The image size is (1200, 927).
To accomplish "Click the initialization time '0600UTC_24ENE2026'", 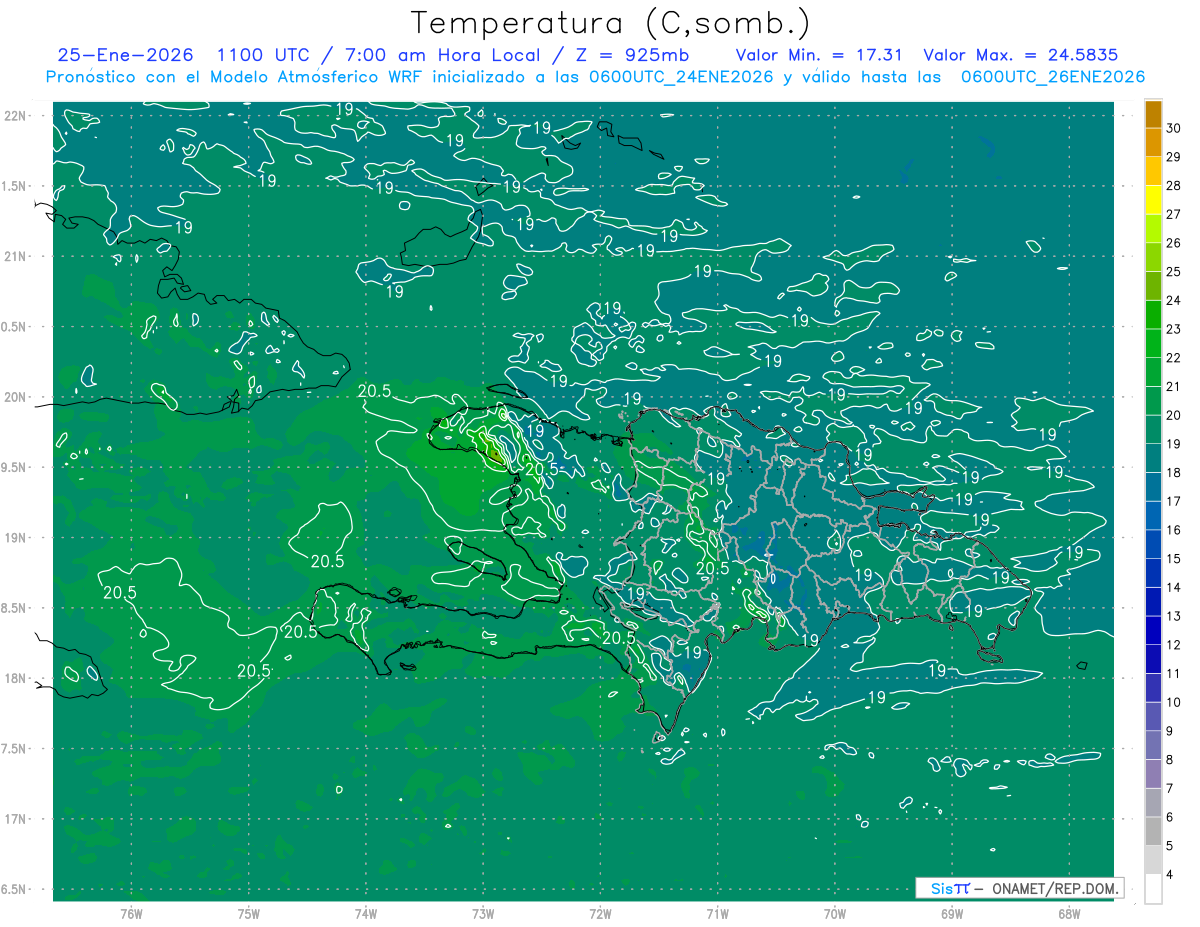I will 681,77.
